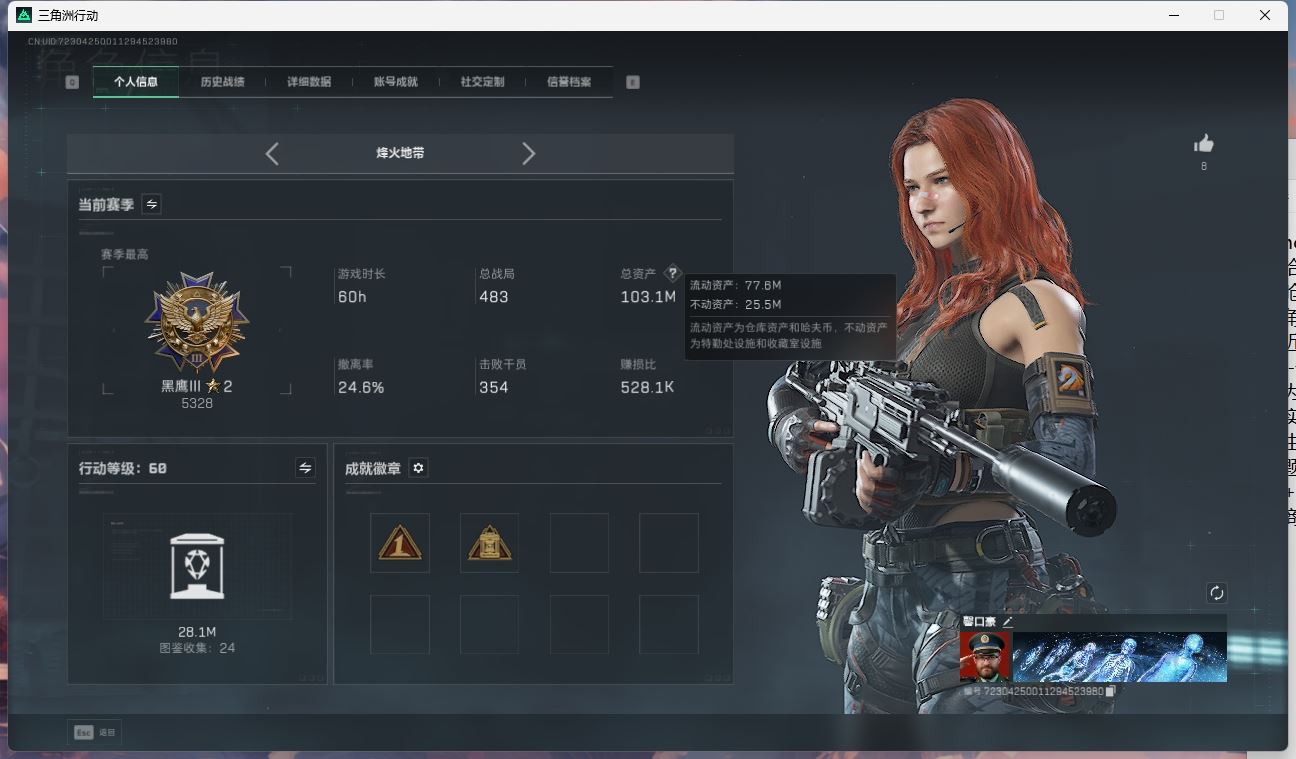This screenshot has width=1296, height=759.
Task: Click the player avatar portrait thumbnail
Action: point(984,657)
